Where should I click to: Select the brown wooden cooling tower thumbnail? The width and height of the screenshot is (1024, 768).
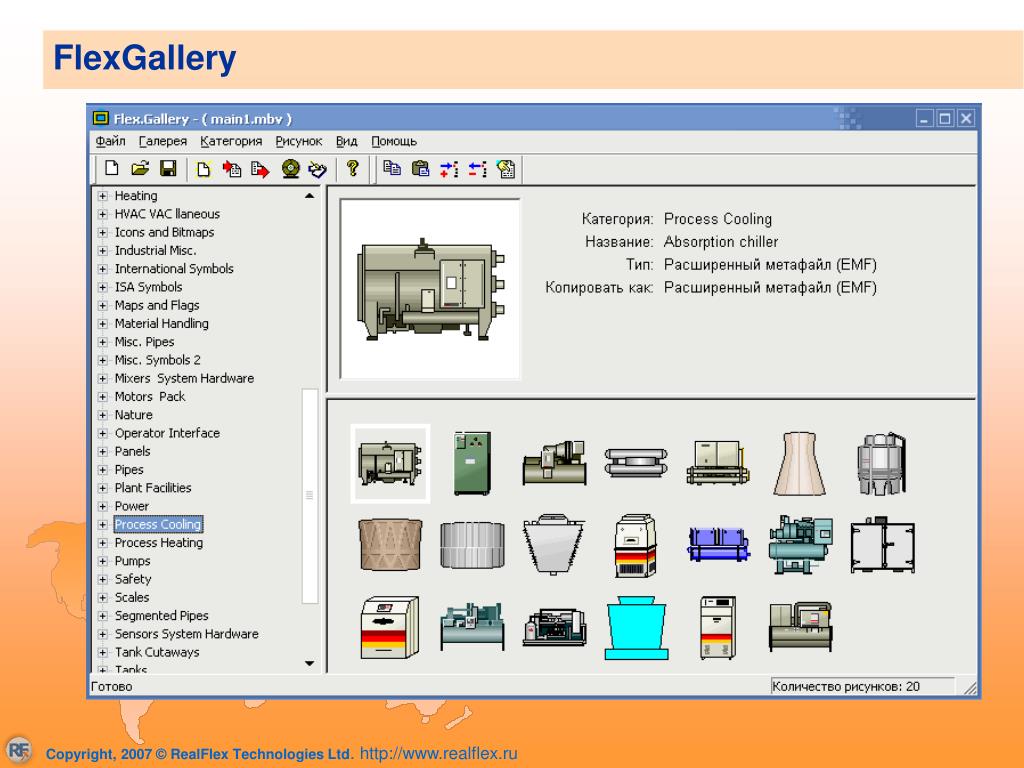[x=390, y=545]
